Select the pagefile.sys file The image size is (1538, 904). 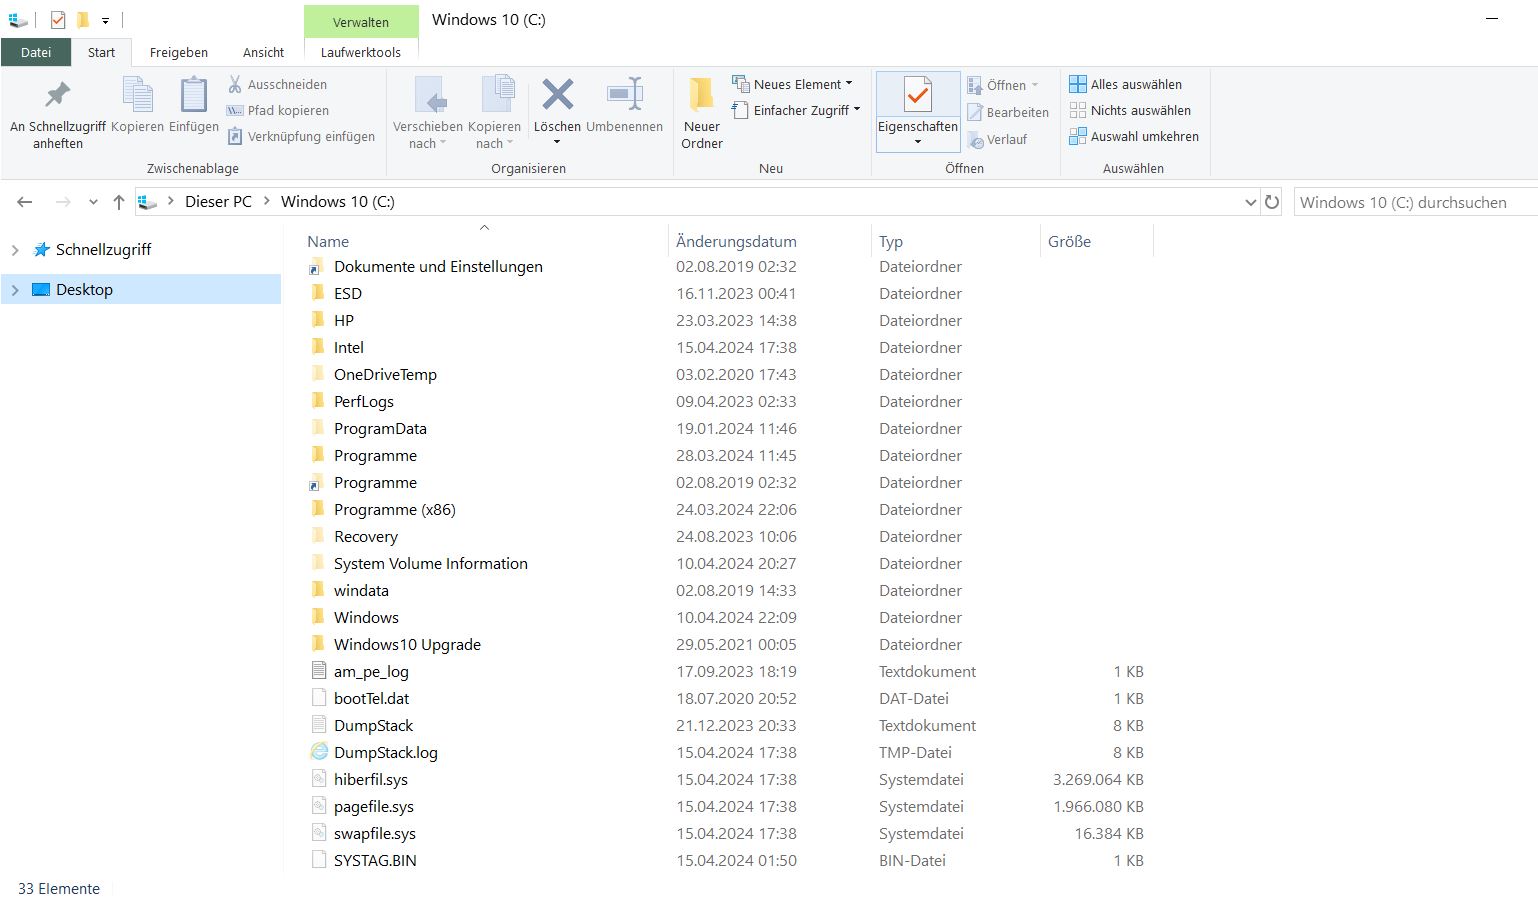click(374, 807)
